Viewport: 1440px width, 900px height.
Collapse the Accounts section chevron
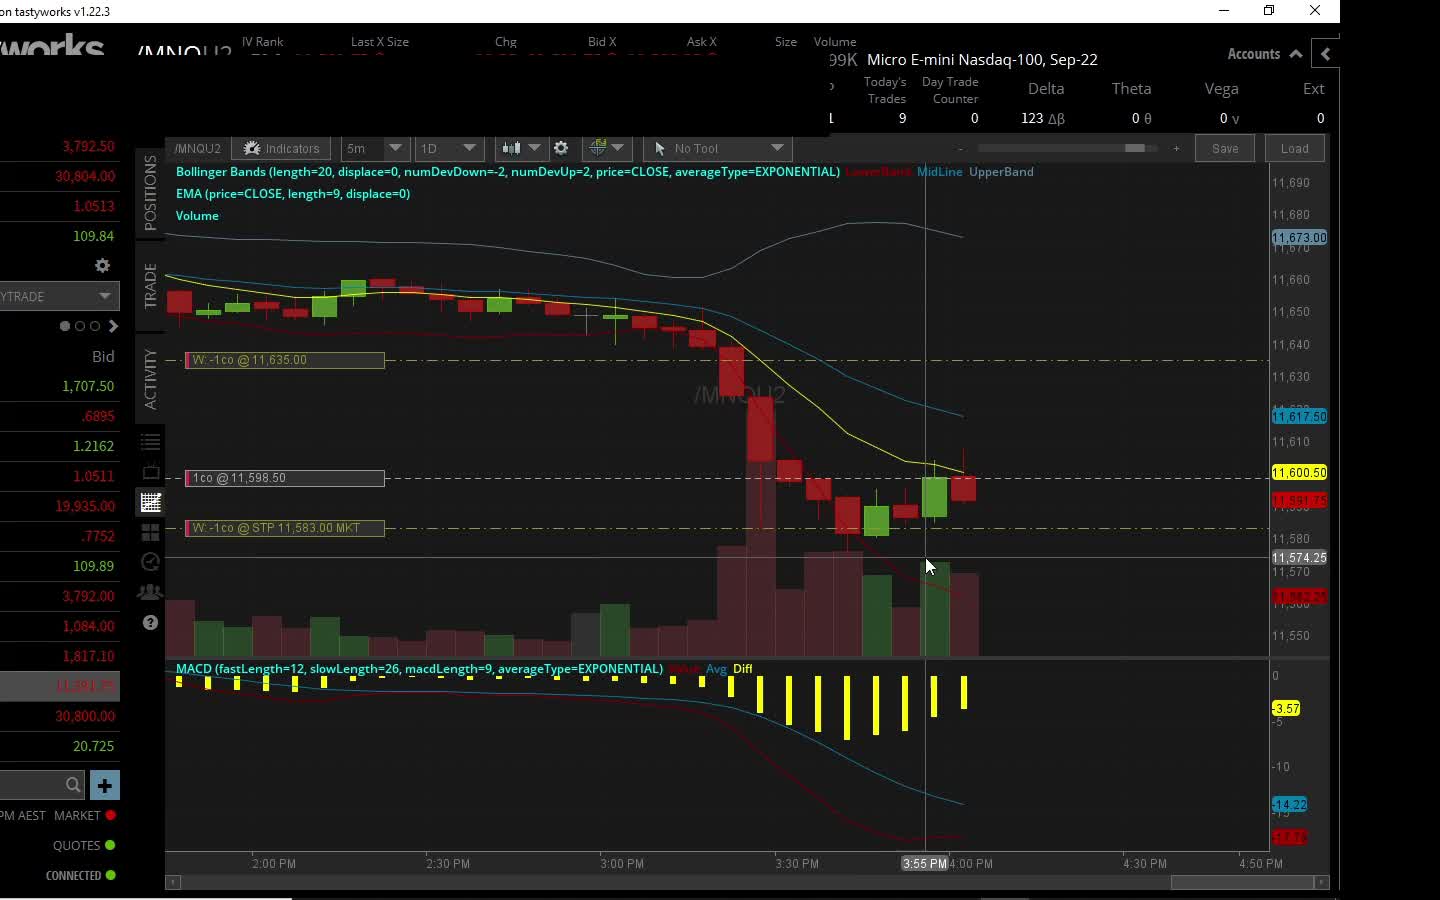[x=1296, y=54]
